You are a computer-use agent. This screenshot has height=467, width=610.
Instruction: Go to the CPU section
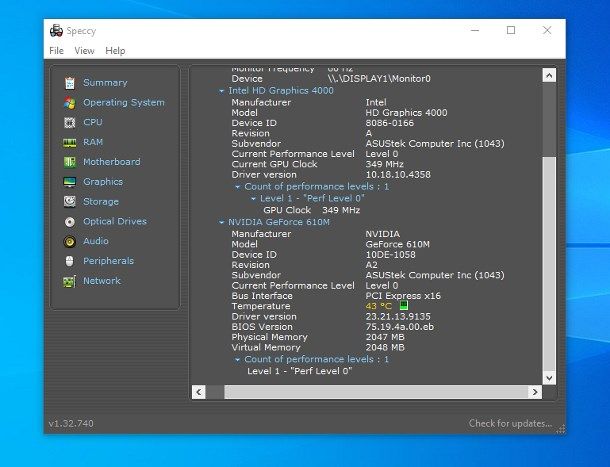tap(93, 122)
